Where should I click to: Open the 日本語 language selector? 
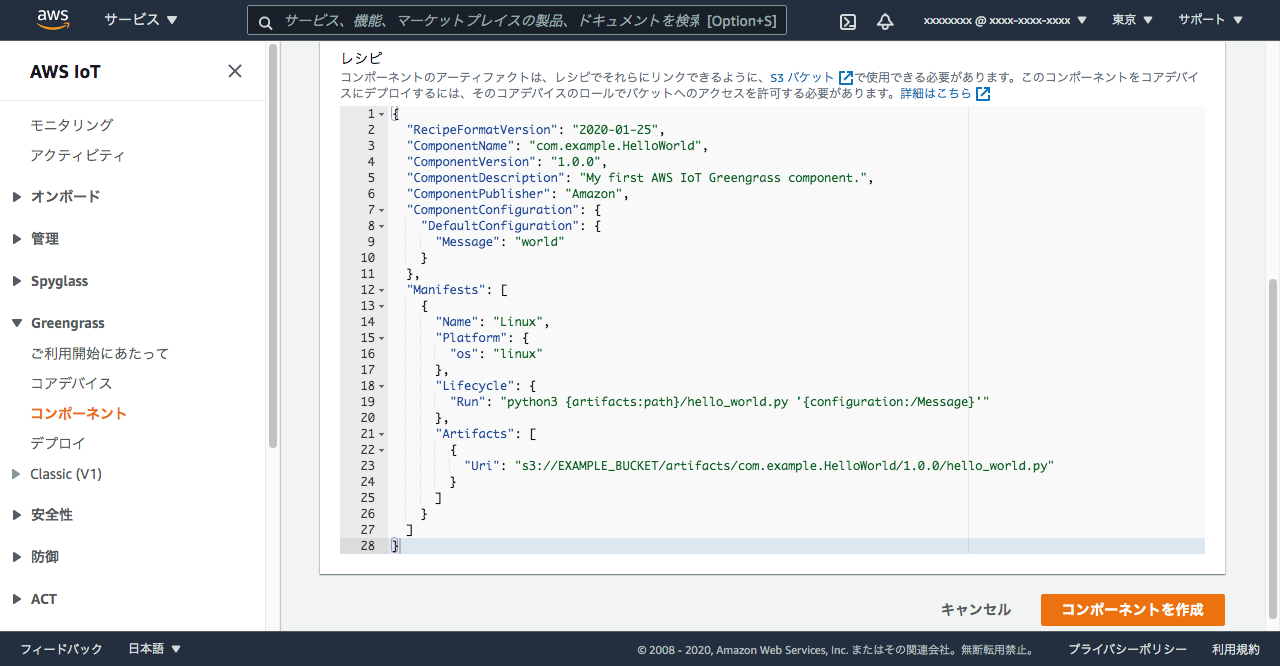click(155, 649)
